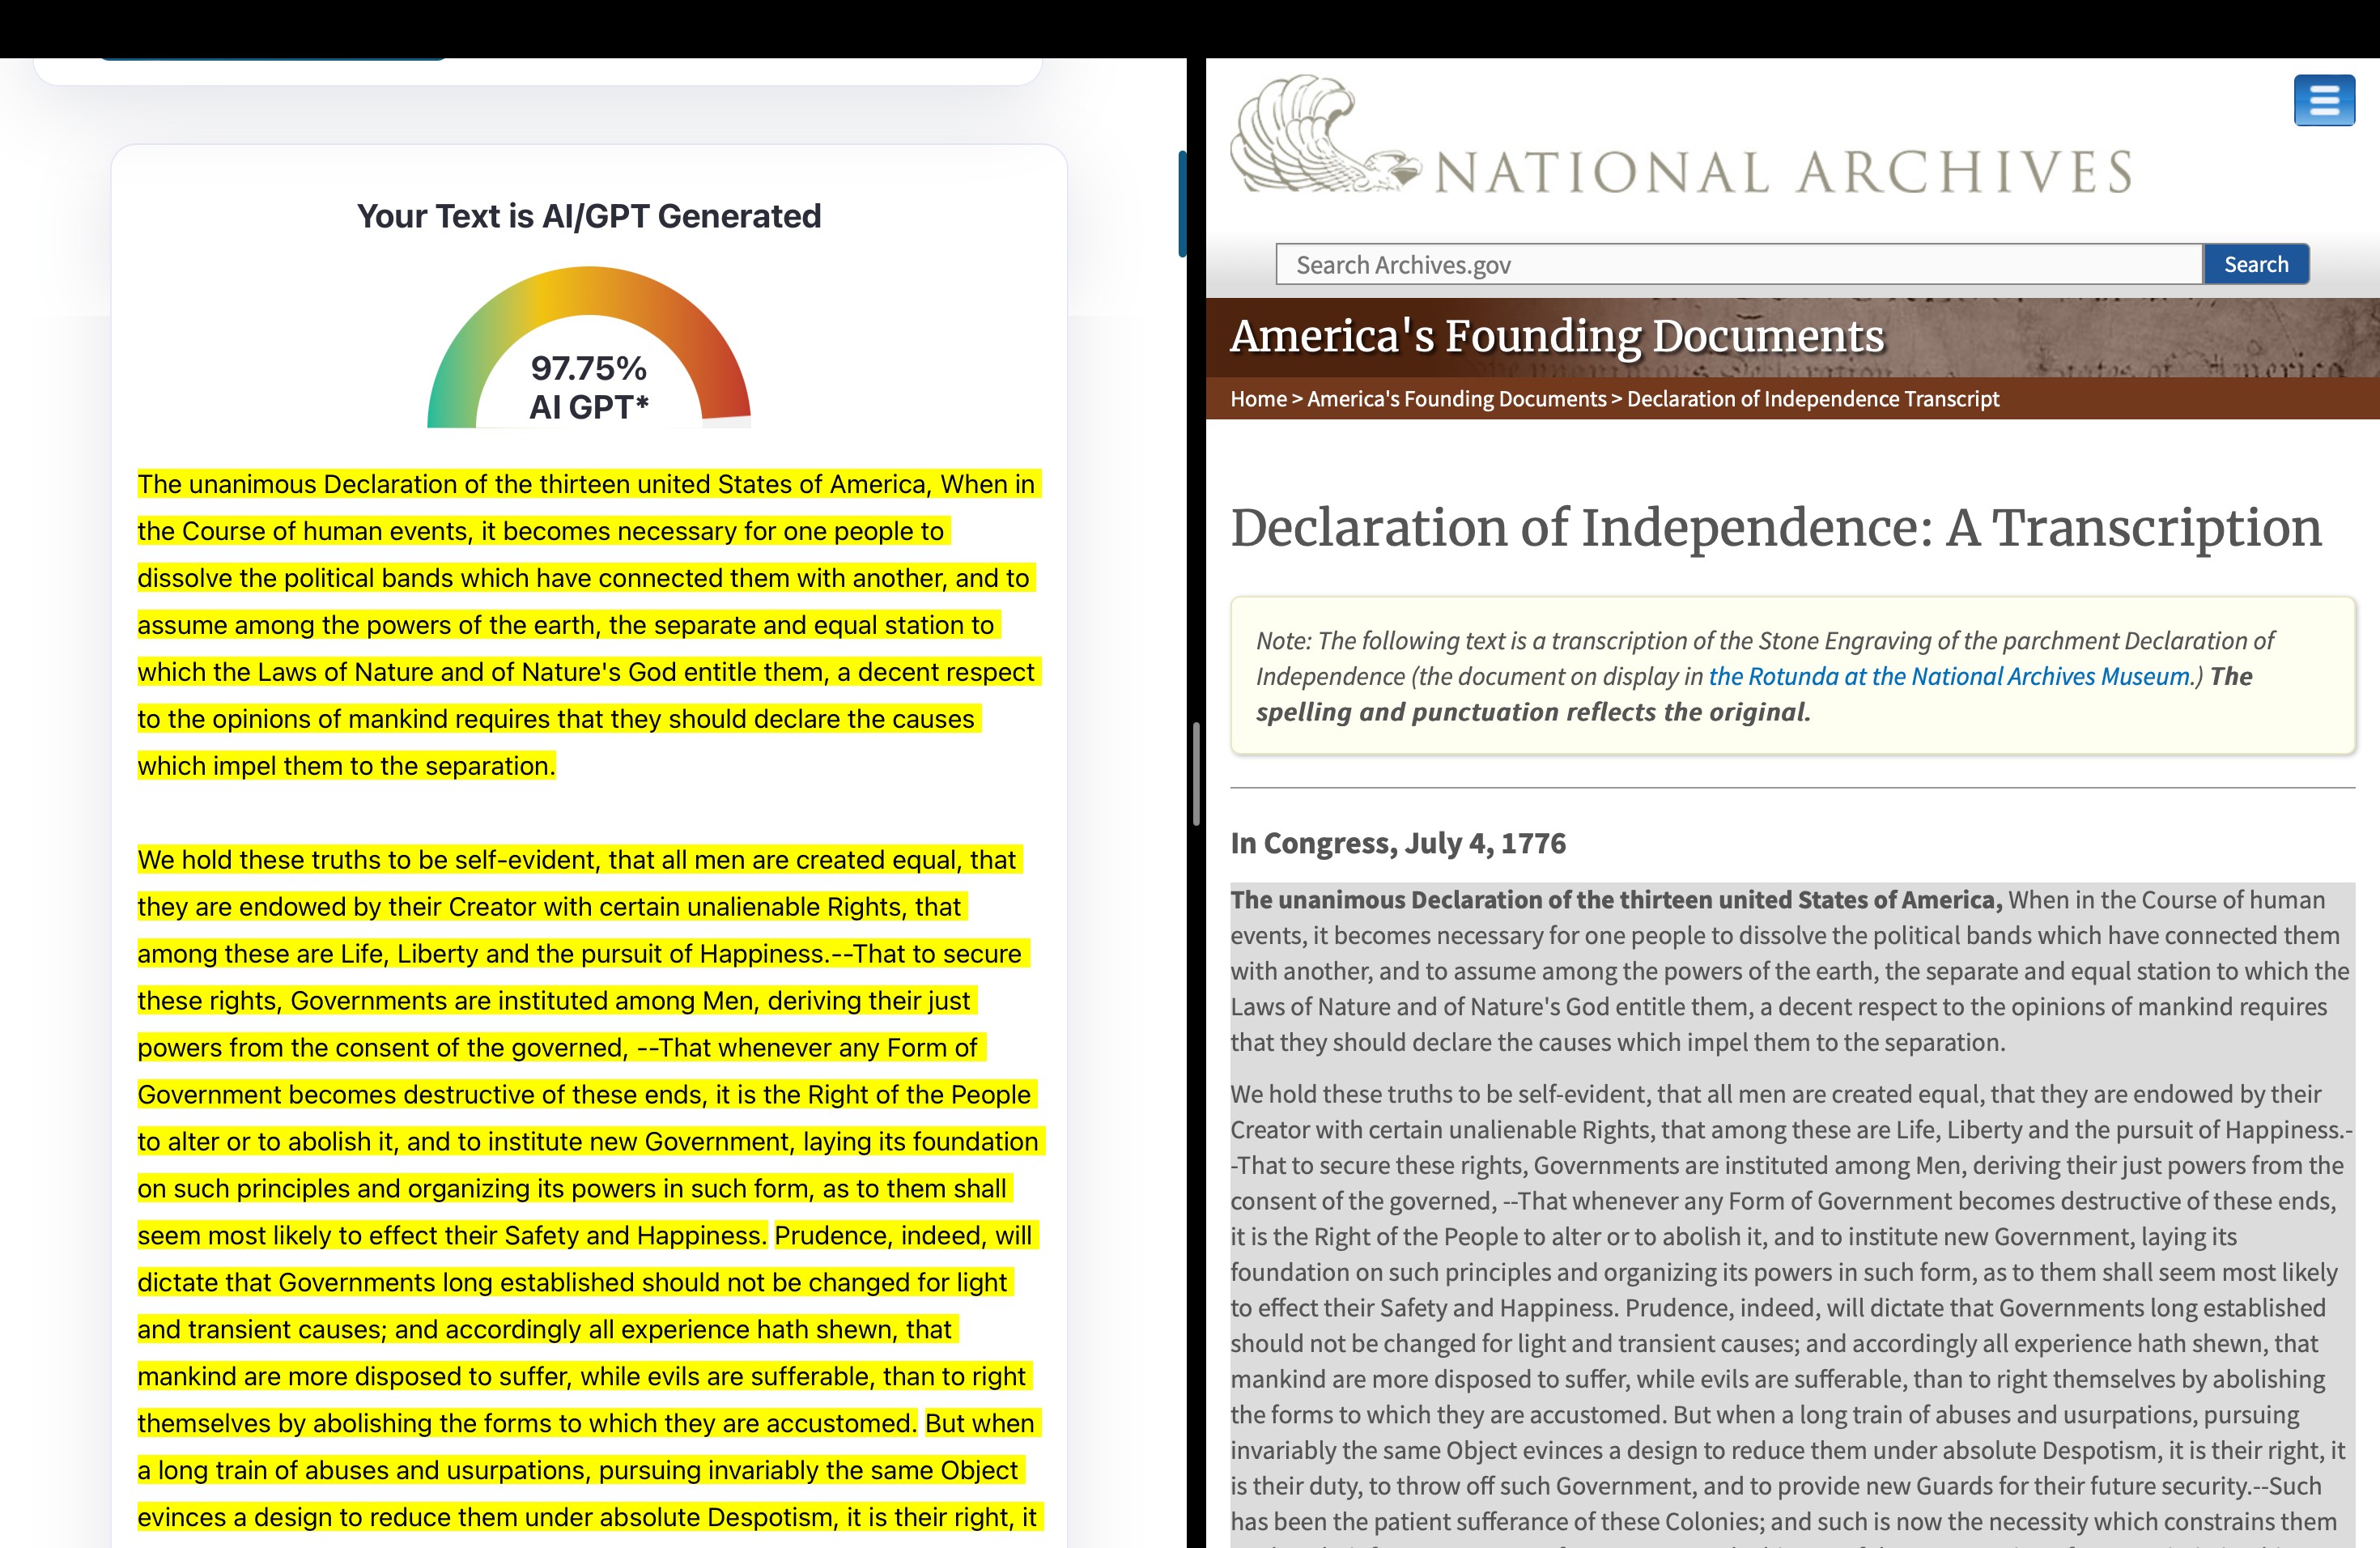Click the In Congress, July 4, 1776 heading
The image size is (2380, 1548).
click(1398, 843)
